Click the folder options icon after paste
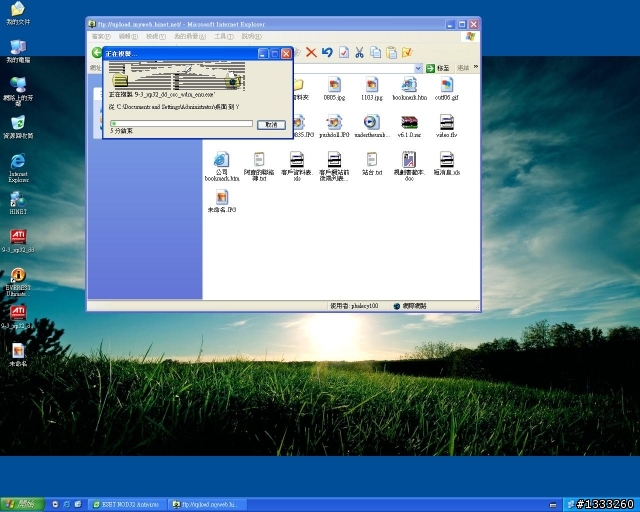This screenshot has width=640, height=512. 407,52
